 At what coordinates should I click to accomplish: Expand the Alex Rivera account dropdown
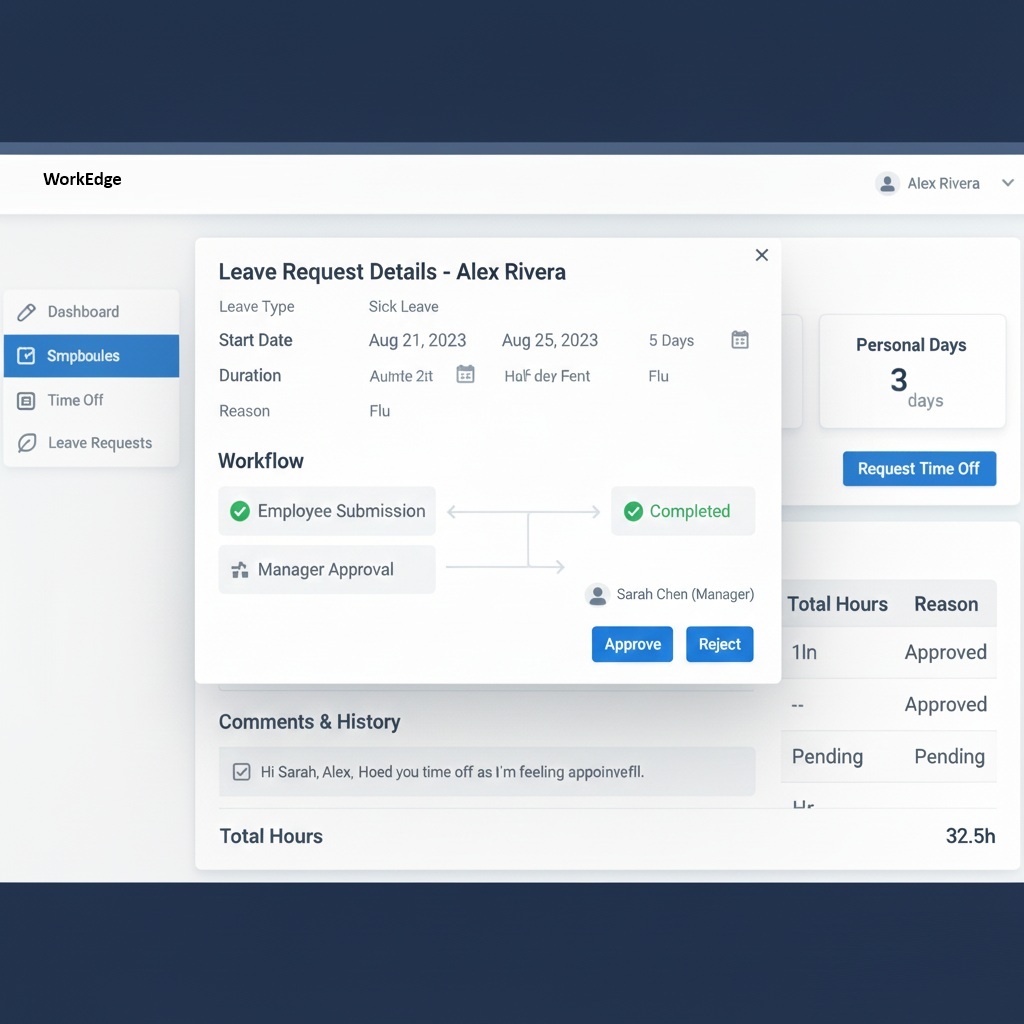point(1007,183)
